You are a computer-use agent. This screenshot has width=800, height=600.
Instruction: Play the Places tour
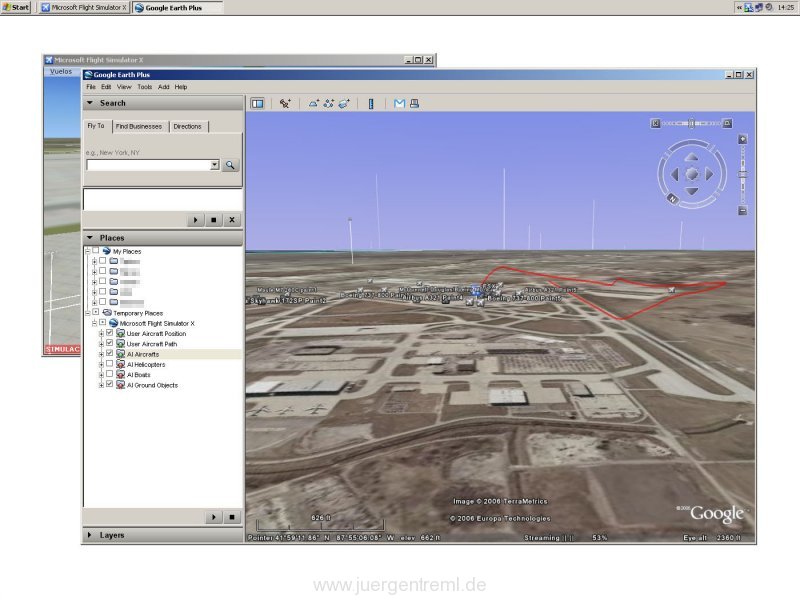(213, 517)
